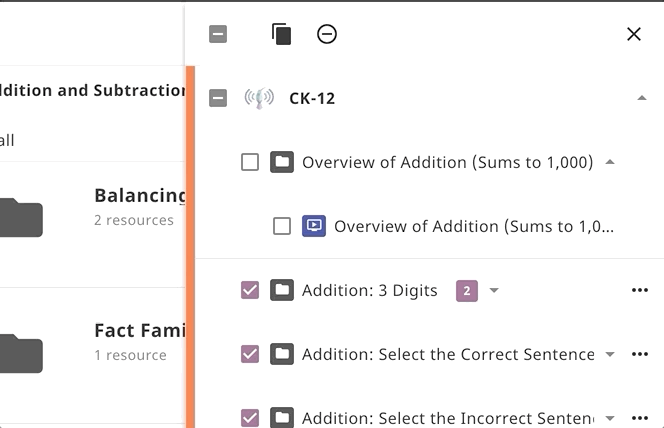Check the Overview of Addition folder checkbox
This screenshot has height=428, width=664.
250,162
